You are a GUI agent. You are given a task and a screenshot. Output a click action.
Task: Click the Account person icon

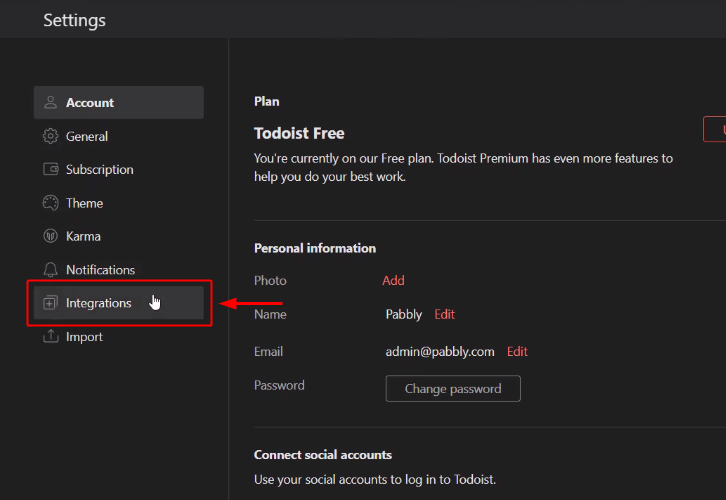pos(50,102)
